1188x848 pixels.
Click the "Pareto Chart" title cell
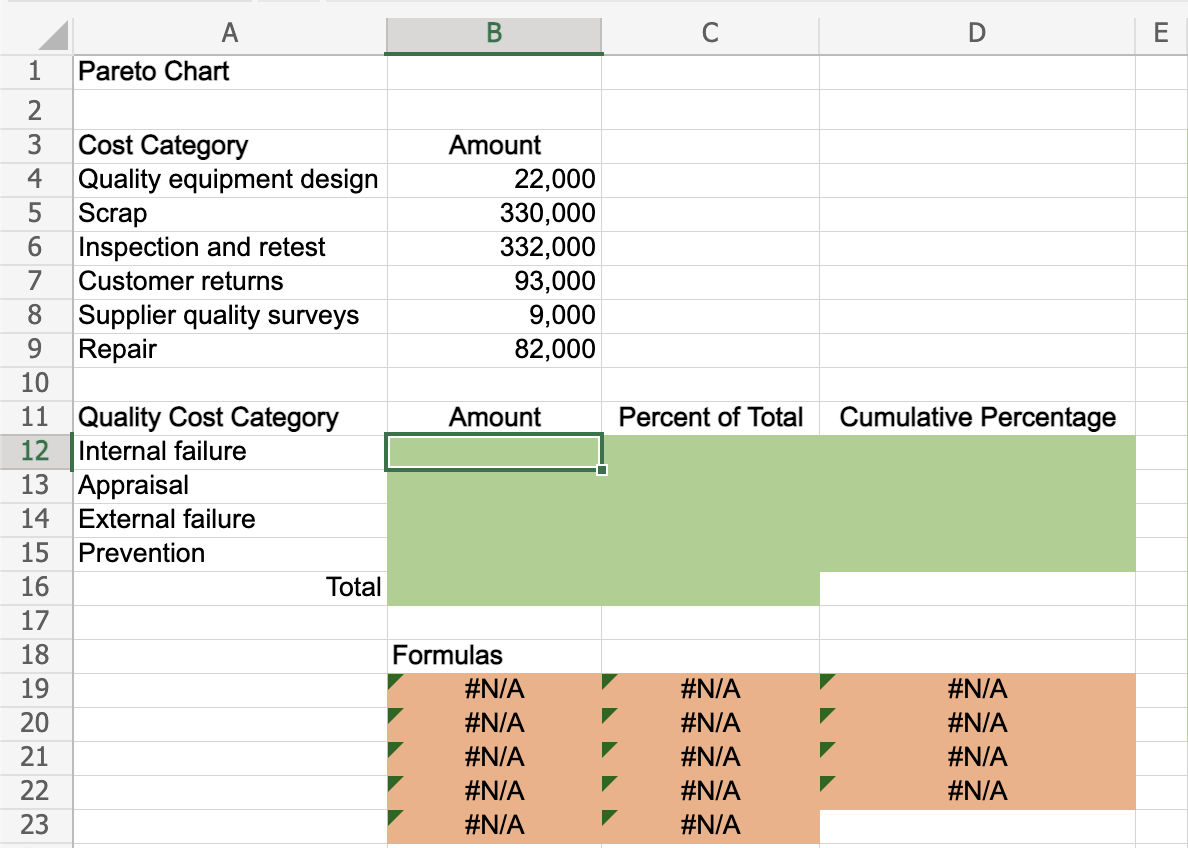click(154, 72)
